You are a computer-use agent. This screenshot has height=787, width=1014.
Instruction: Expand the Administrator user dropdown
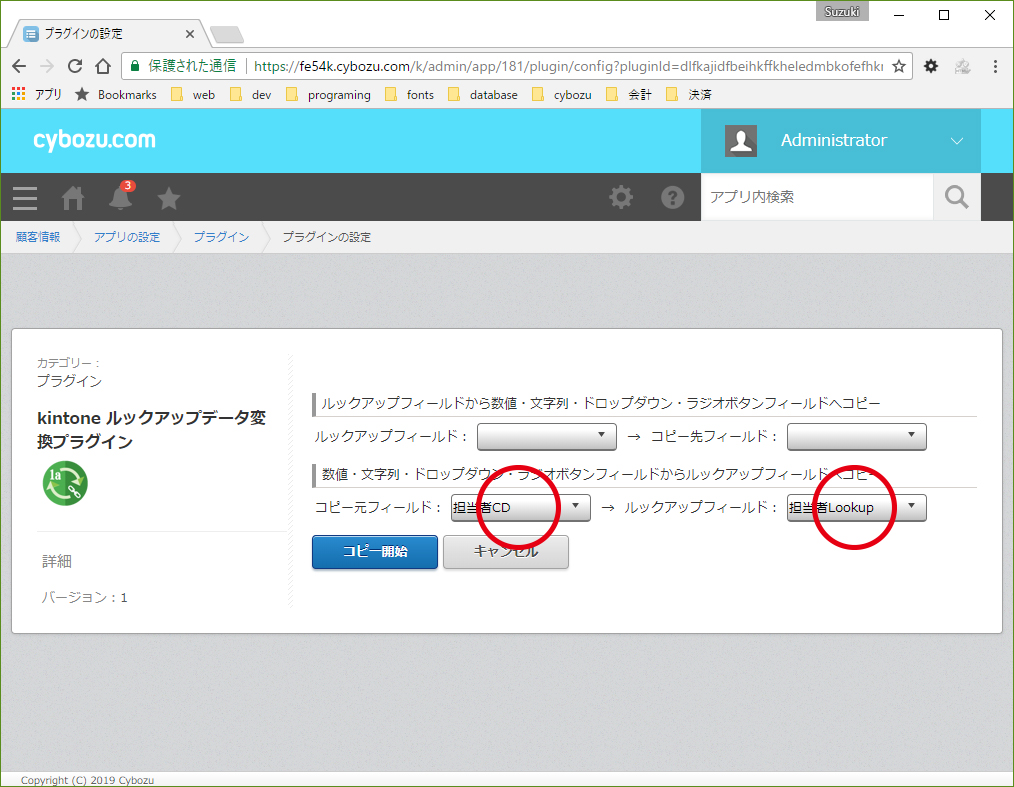(956, 140)
